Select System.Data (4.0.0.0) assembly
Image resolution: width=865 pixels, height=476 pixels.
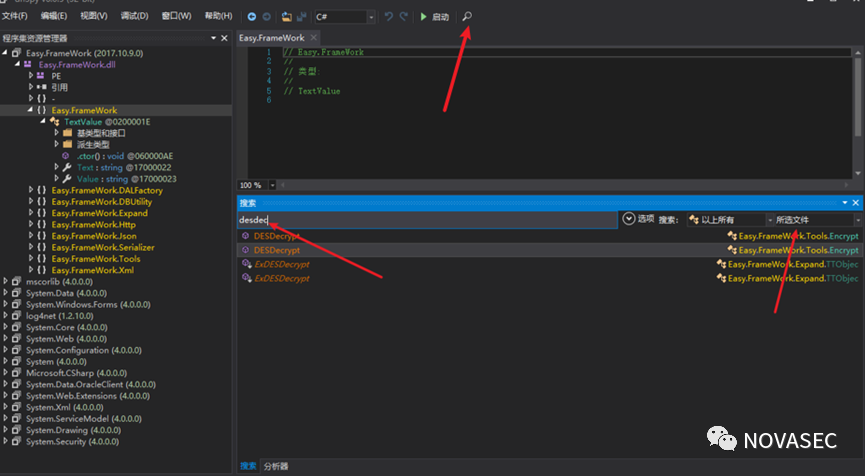pyautogui.click(x=66, y=293)
